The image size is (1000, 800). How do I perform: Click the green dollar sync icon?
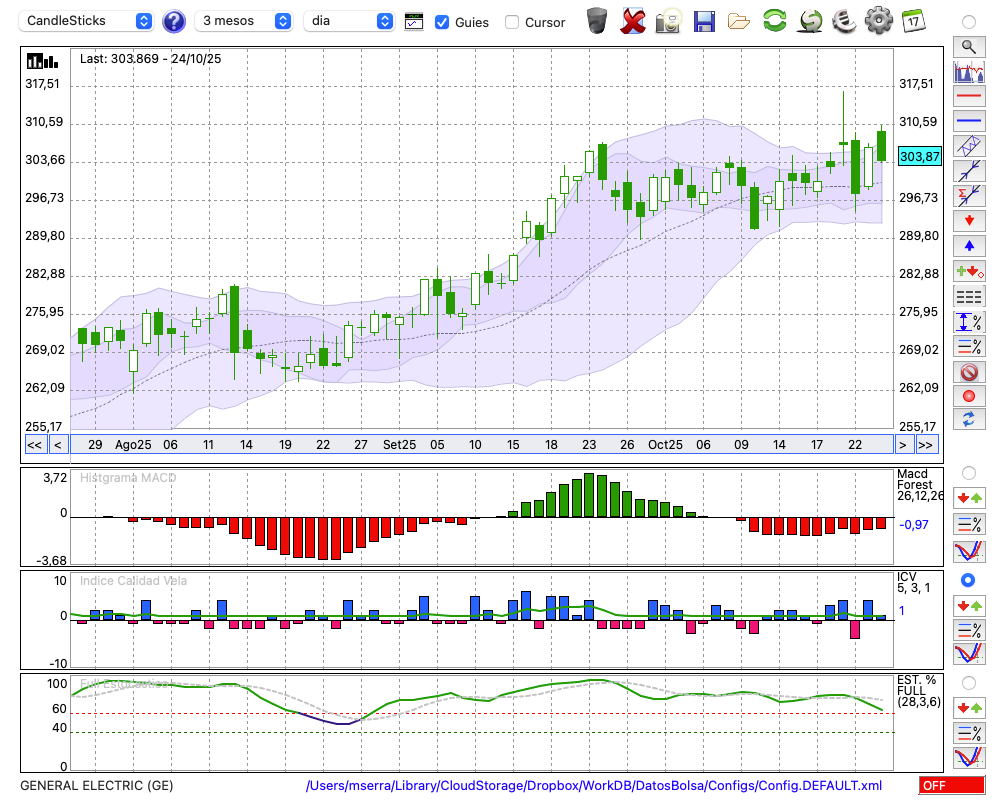[810, 20]
